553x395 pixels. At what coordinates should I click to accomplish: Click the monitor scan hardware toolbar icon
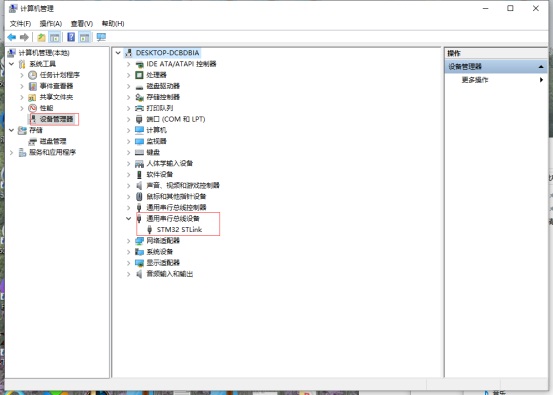101,37
